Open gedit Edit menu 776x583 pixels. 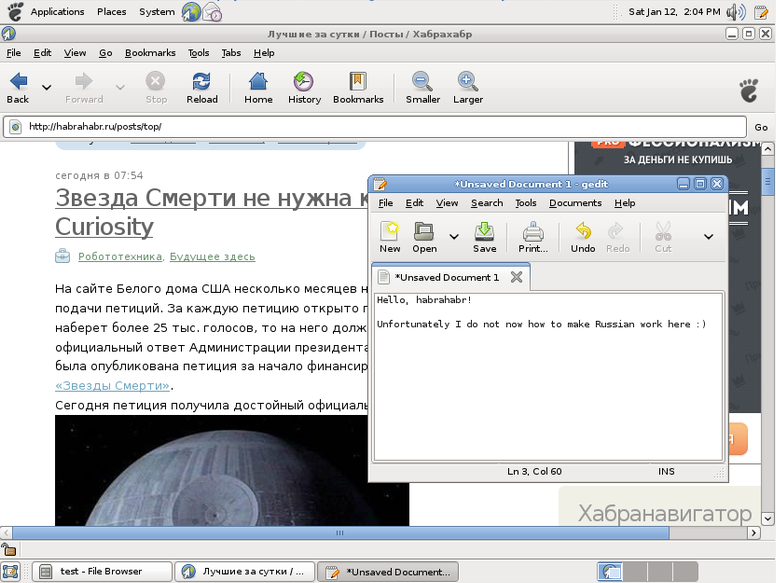click(414, 203)
